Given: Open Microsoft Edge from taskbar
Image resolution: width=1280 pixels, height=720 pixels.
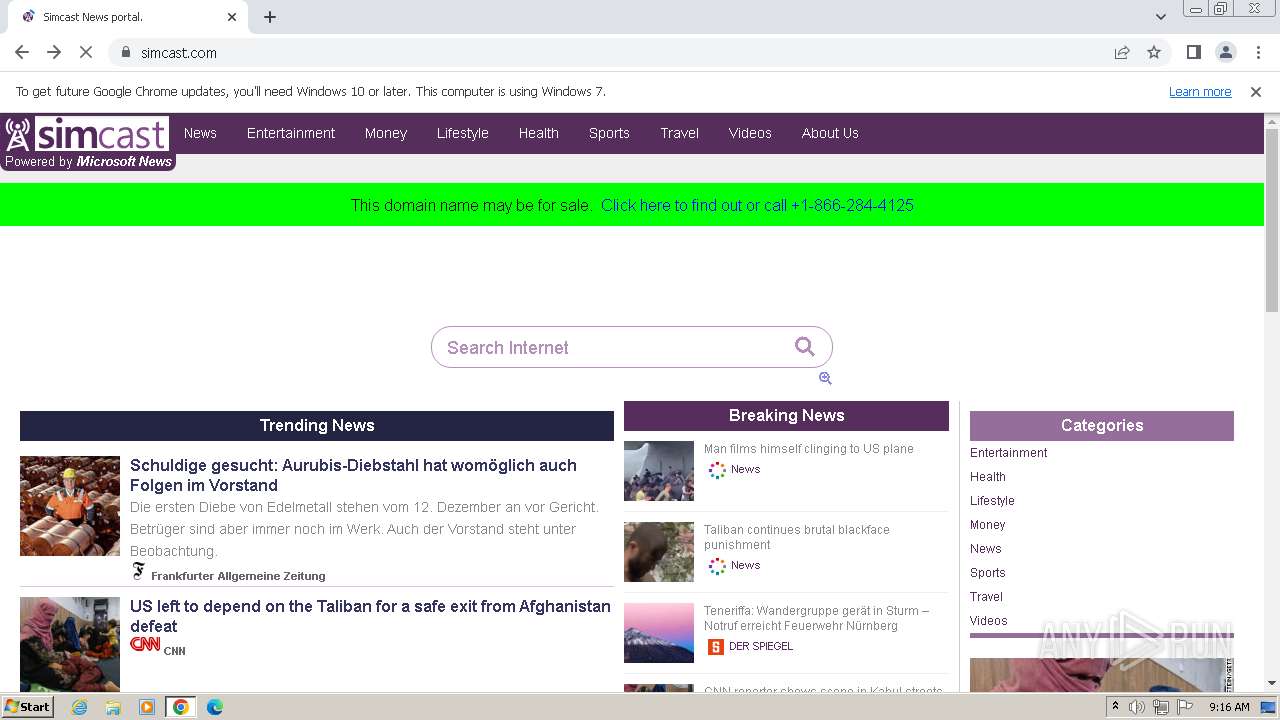Looking at the screenshot, I should click(x=215, y=707).
